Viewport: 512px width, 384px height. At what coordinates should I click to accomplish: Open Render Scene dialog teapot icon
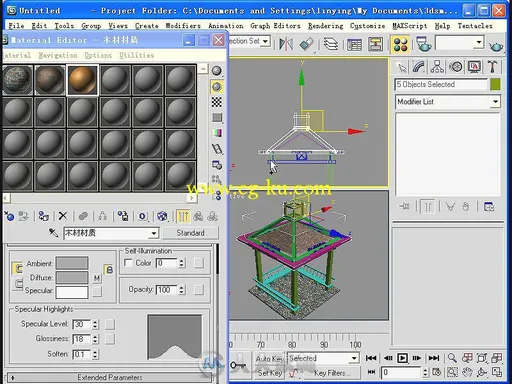click(x=423, y=44)
